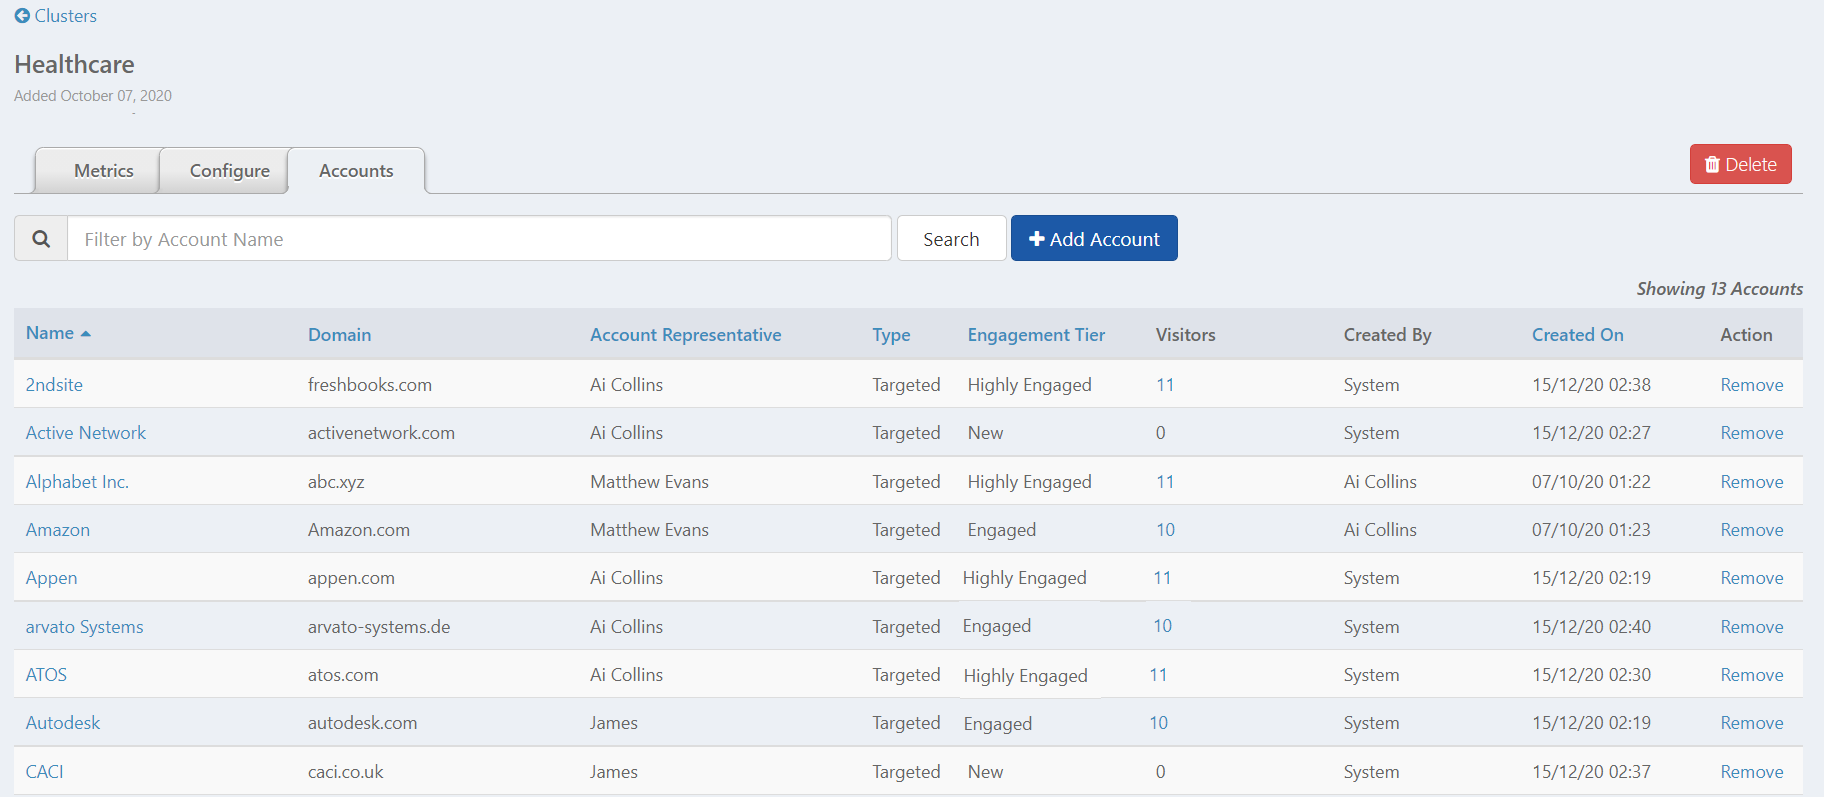This screenshot has height=797, width=1824.
Task: Remove the arvato Systems account
Action: pos(1751,627)
